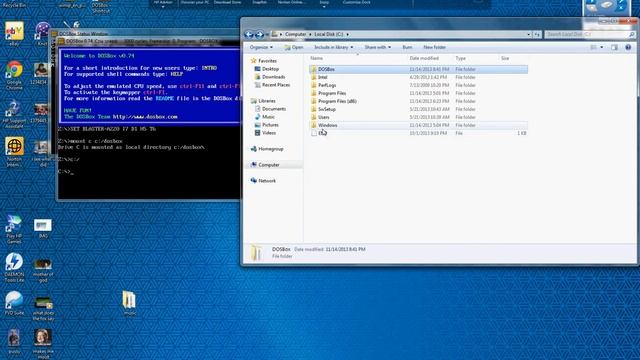Click the help question mark icon in Explorer
The image size is (640, 360).
click(x=628, y=47)
